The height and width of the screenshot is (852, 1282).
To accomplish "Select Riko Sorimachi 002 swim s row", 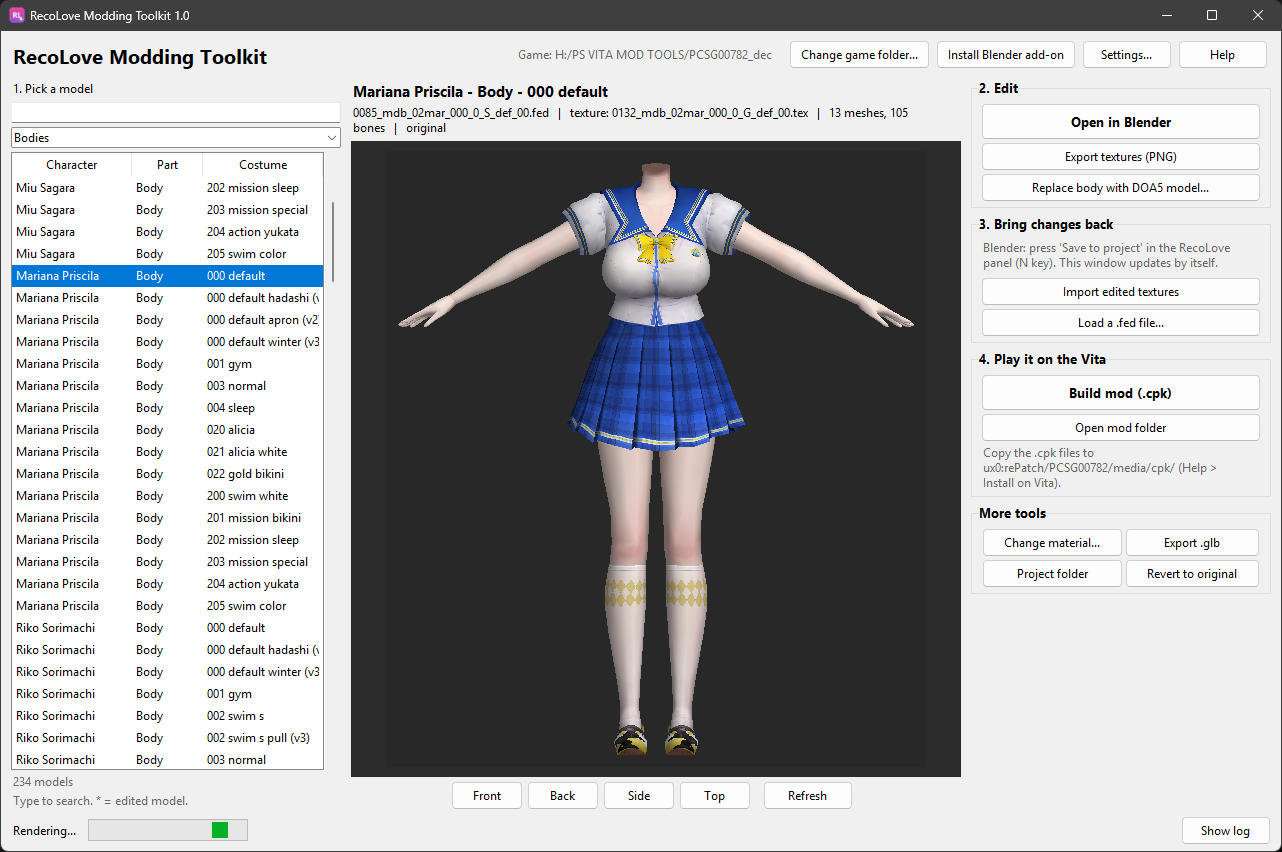I will tap(167, 716).
